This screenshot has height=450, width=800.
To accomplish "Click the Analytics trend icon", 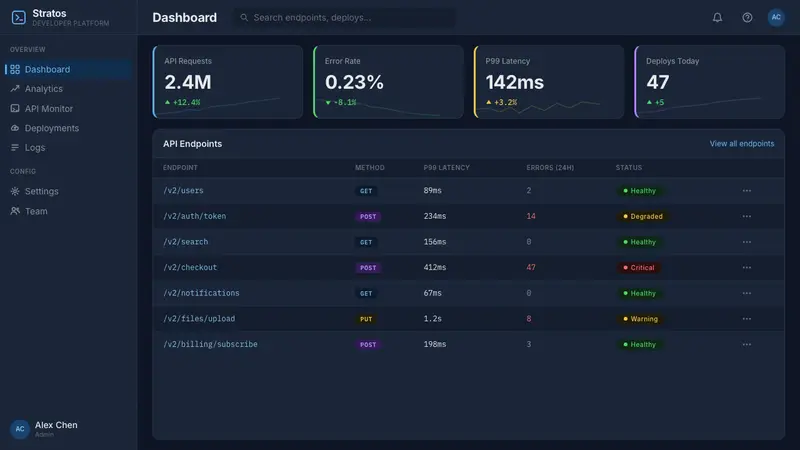I will coord(15,89).
